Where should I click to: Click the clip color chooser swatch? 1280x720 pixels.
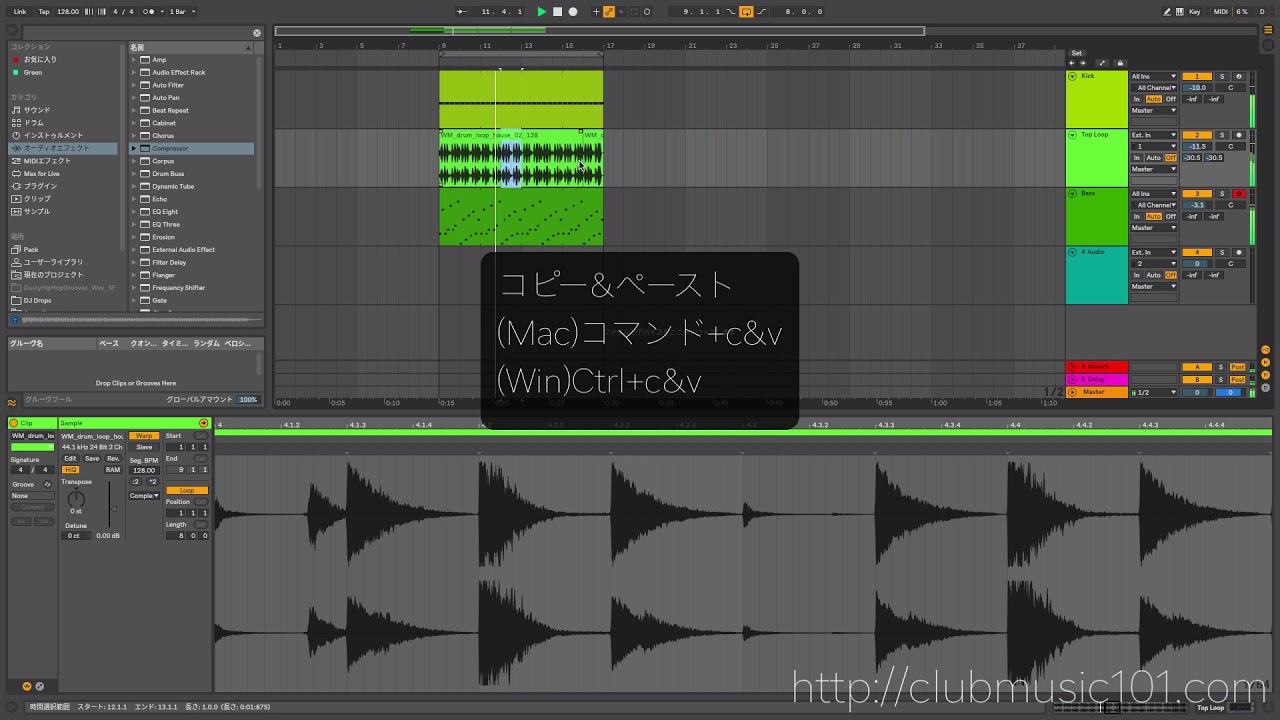[x=32, y=447]
